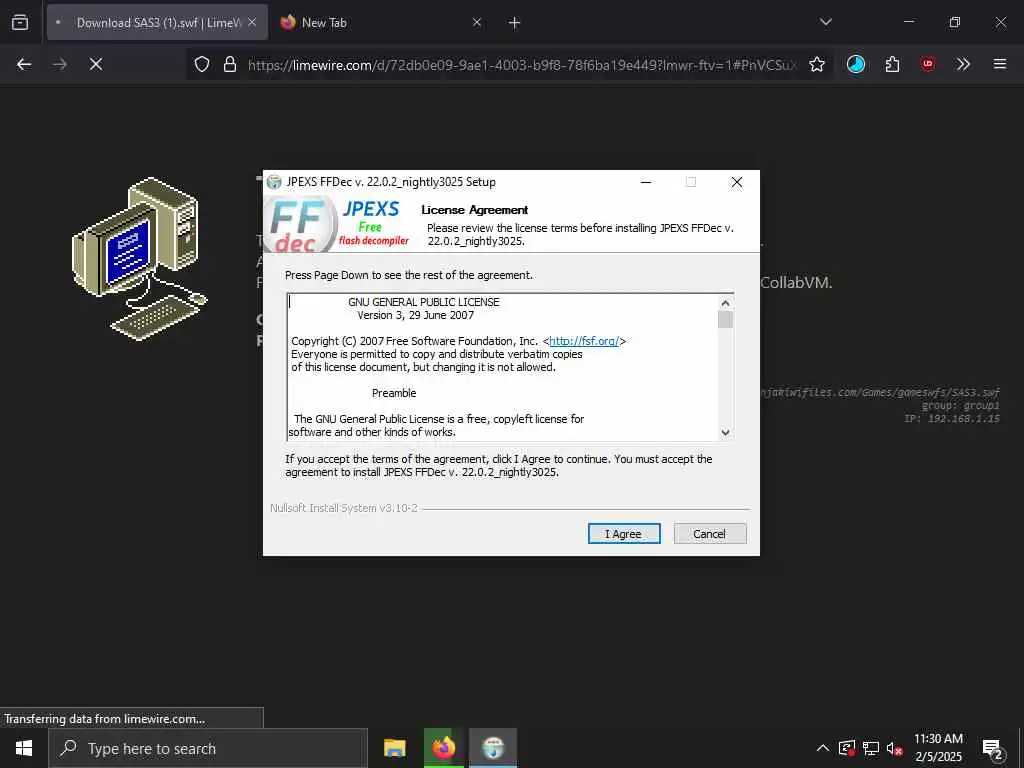Click the license scrollbar down arrow
The width and height of the screenshot is (1024, 768).
[x=725, y=432]
